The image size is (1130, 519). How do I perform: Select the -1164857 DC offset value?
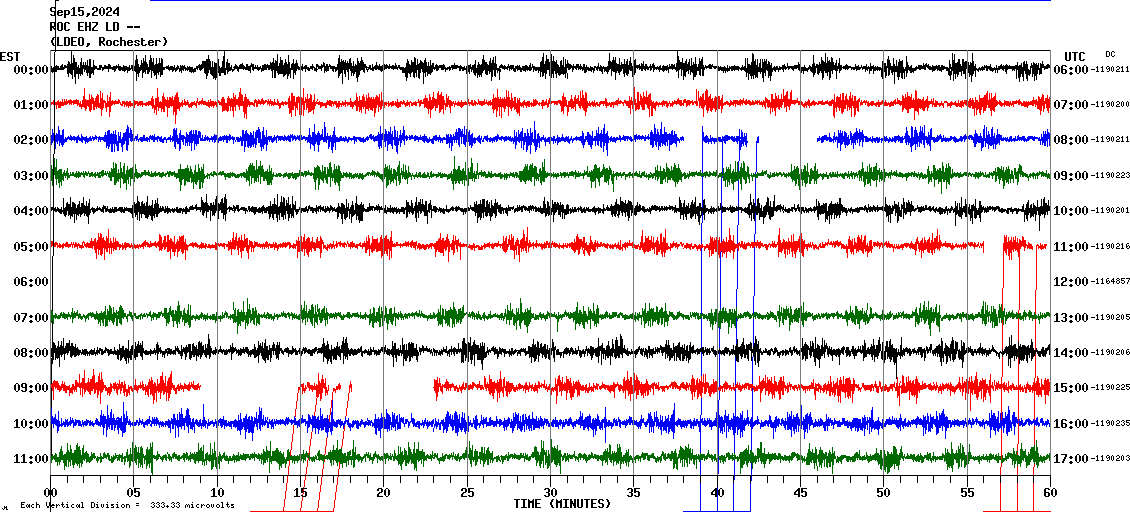coord(1110,282)
